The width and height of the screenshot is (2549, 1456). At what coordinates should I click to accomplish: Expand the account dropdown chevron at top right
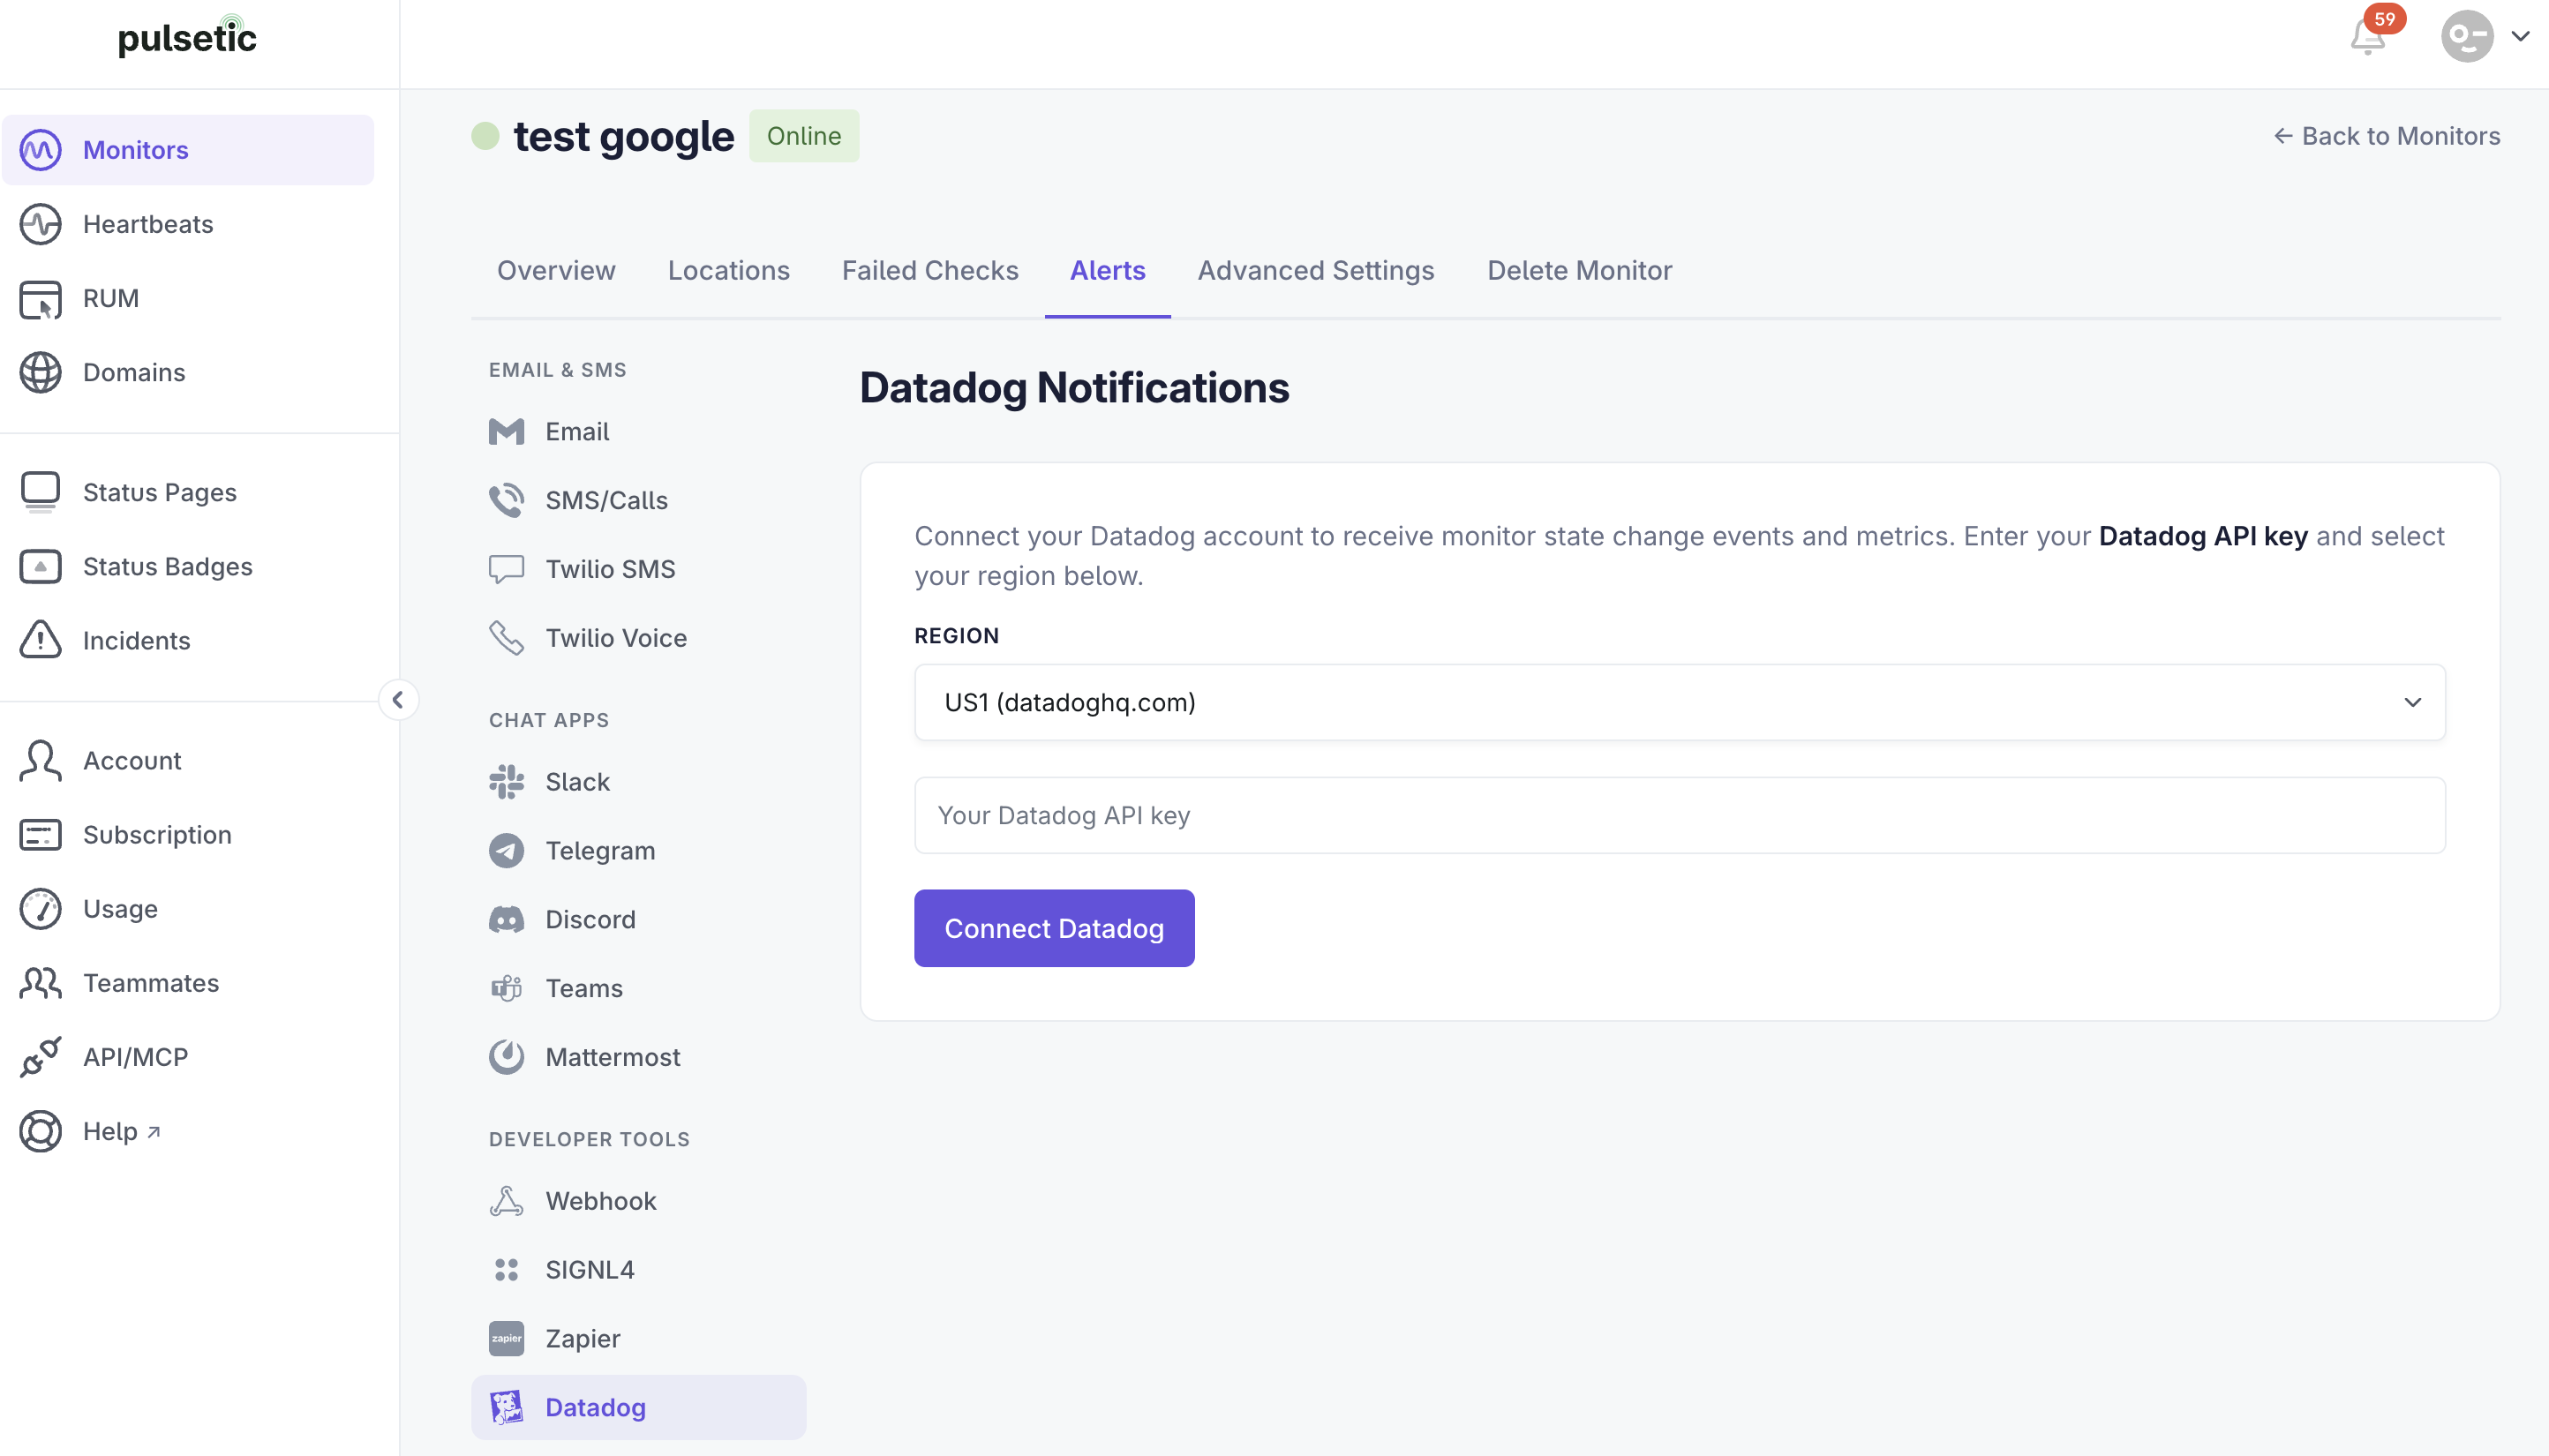(x=2521, y=37)
